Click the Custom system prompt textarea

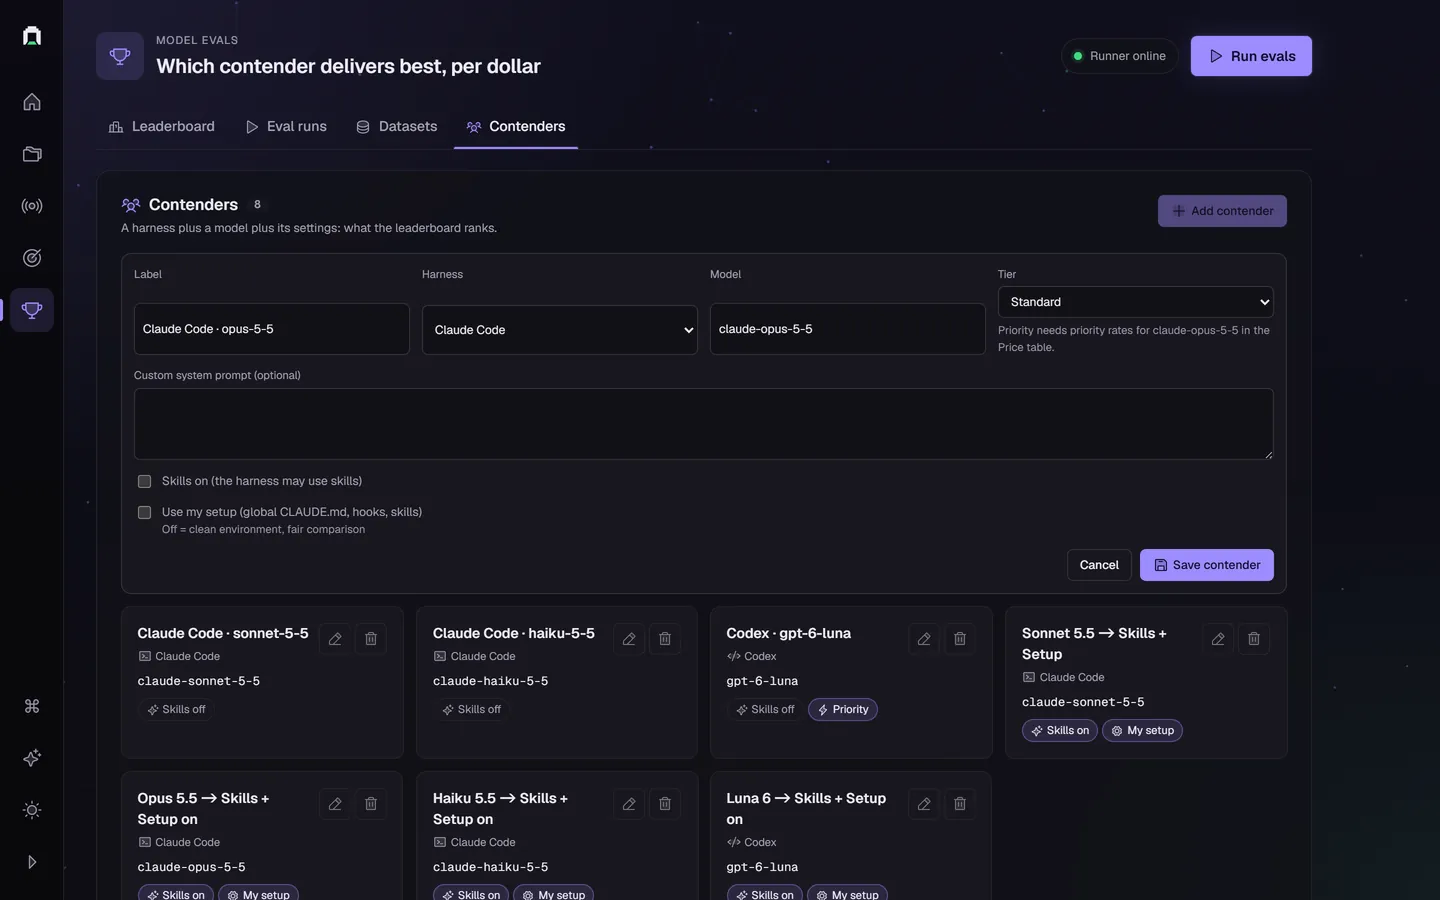tap(704, 424)
